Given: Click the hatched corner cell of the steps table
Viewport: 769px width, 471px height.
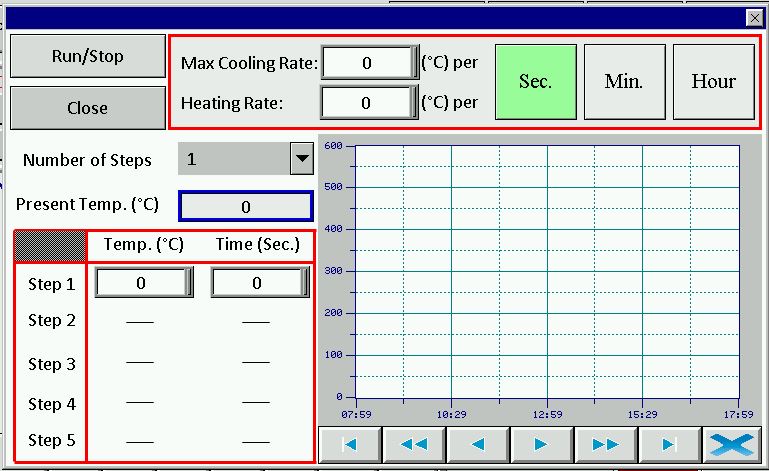Looking at the screenshot, I should pyautogui.click(x=50, y=245).
